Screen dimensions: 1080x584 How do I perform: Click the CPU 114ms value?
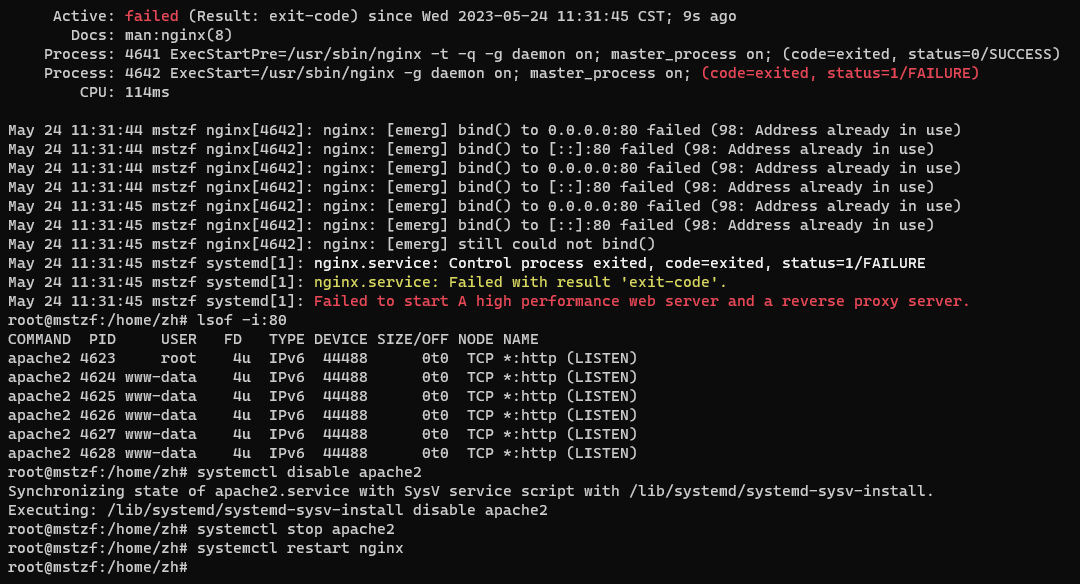pos(147,92)
